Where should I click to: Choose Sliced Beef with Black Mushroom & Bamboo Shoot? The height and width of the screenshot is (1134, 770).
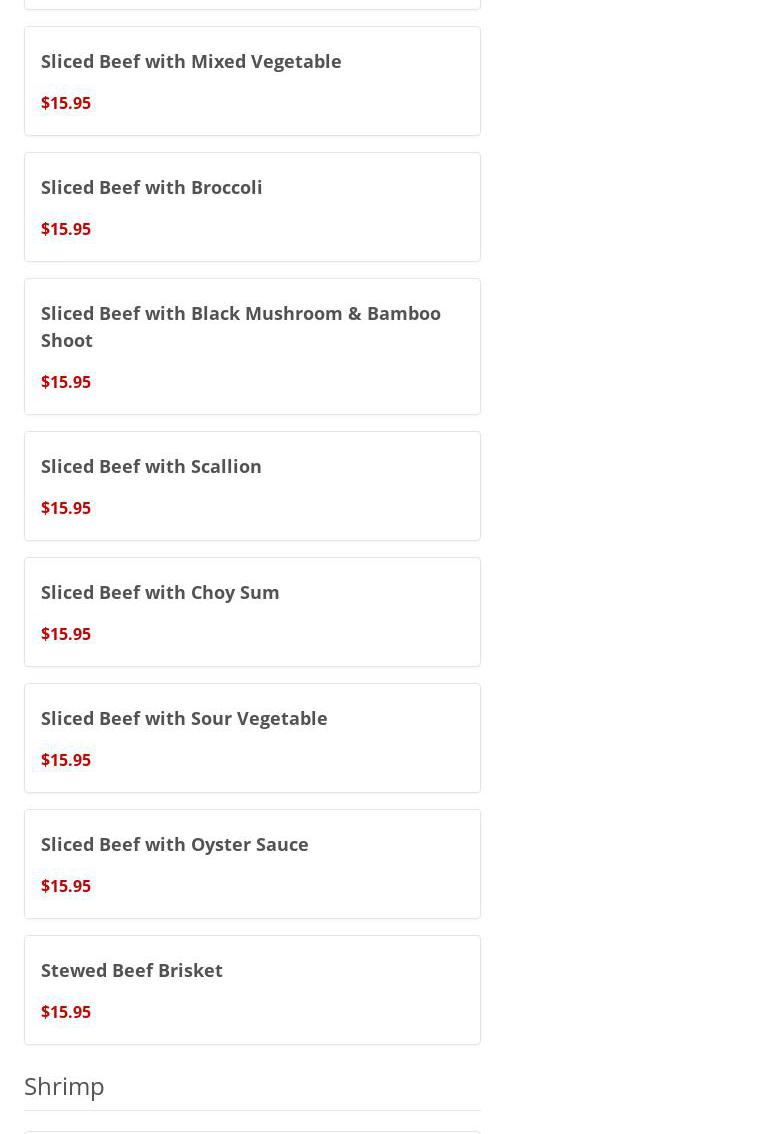240,326
